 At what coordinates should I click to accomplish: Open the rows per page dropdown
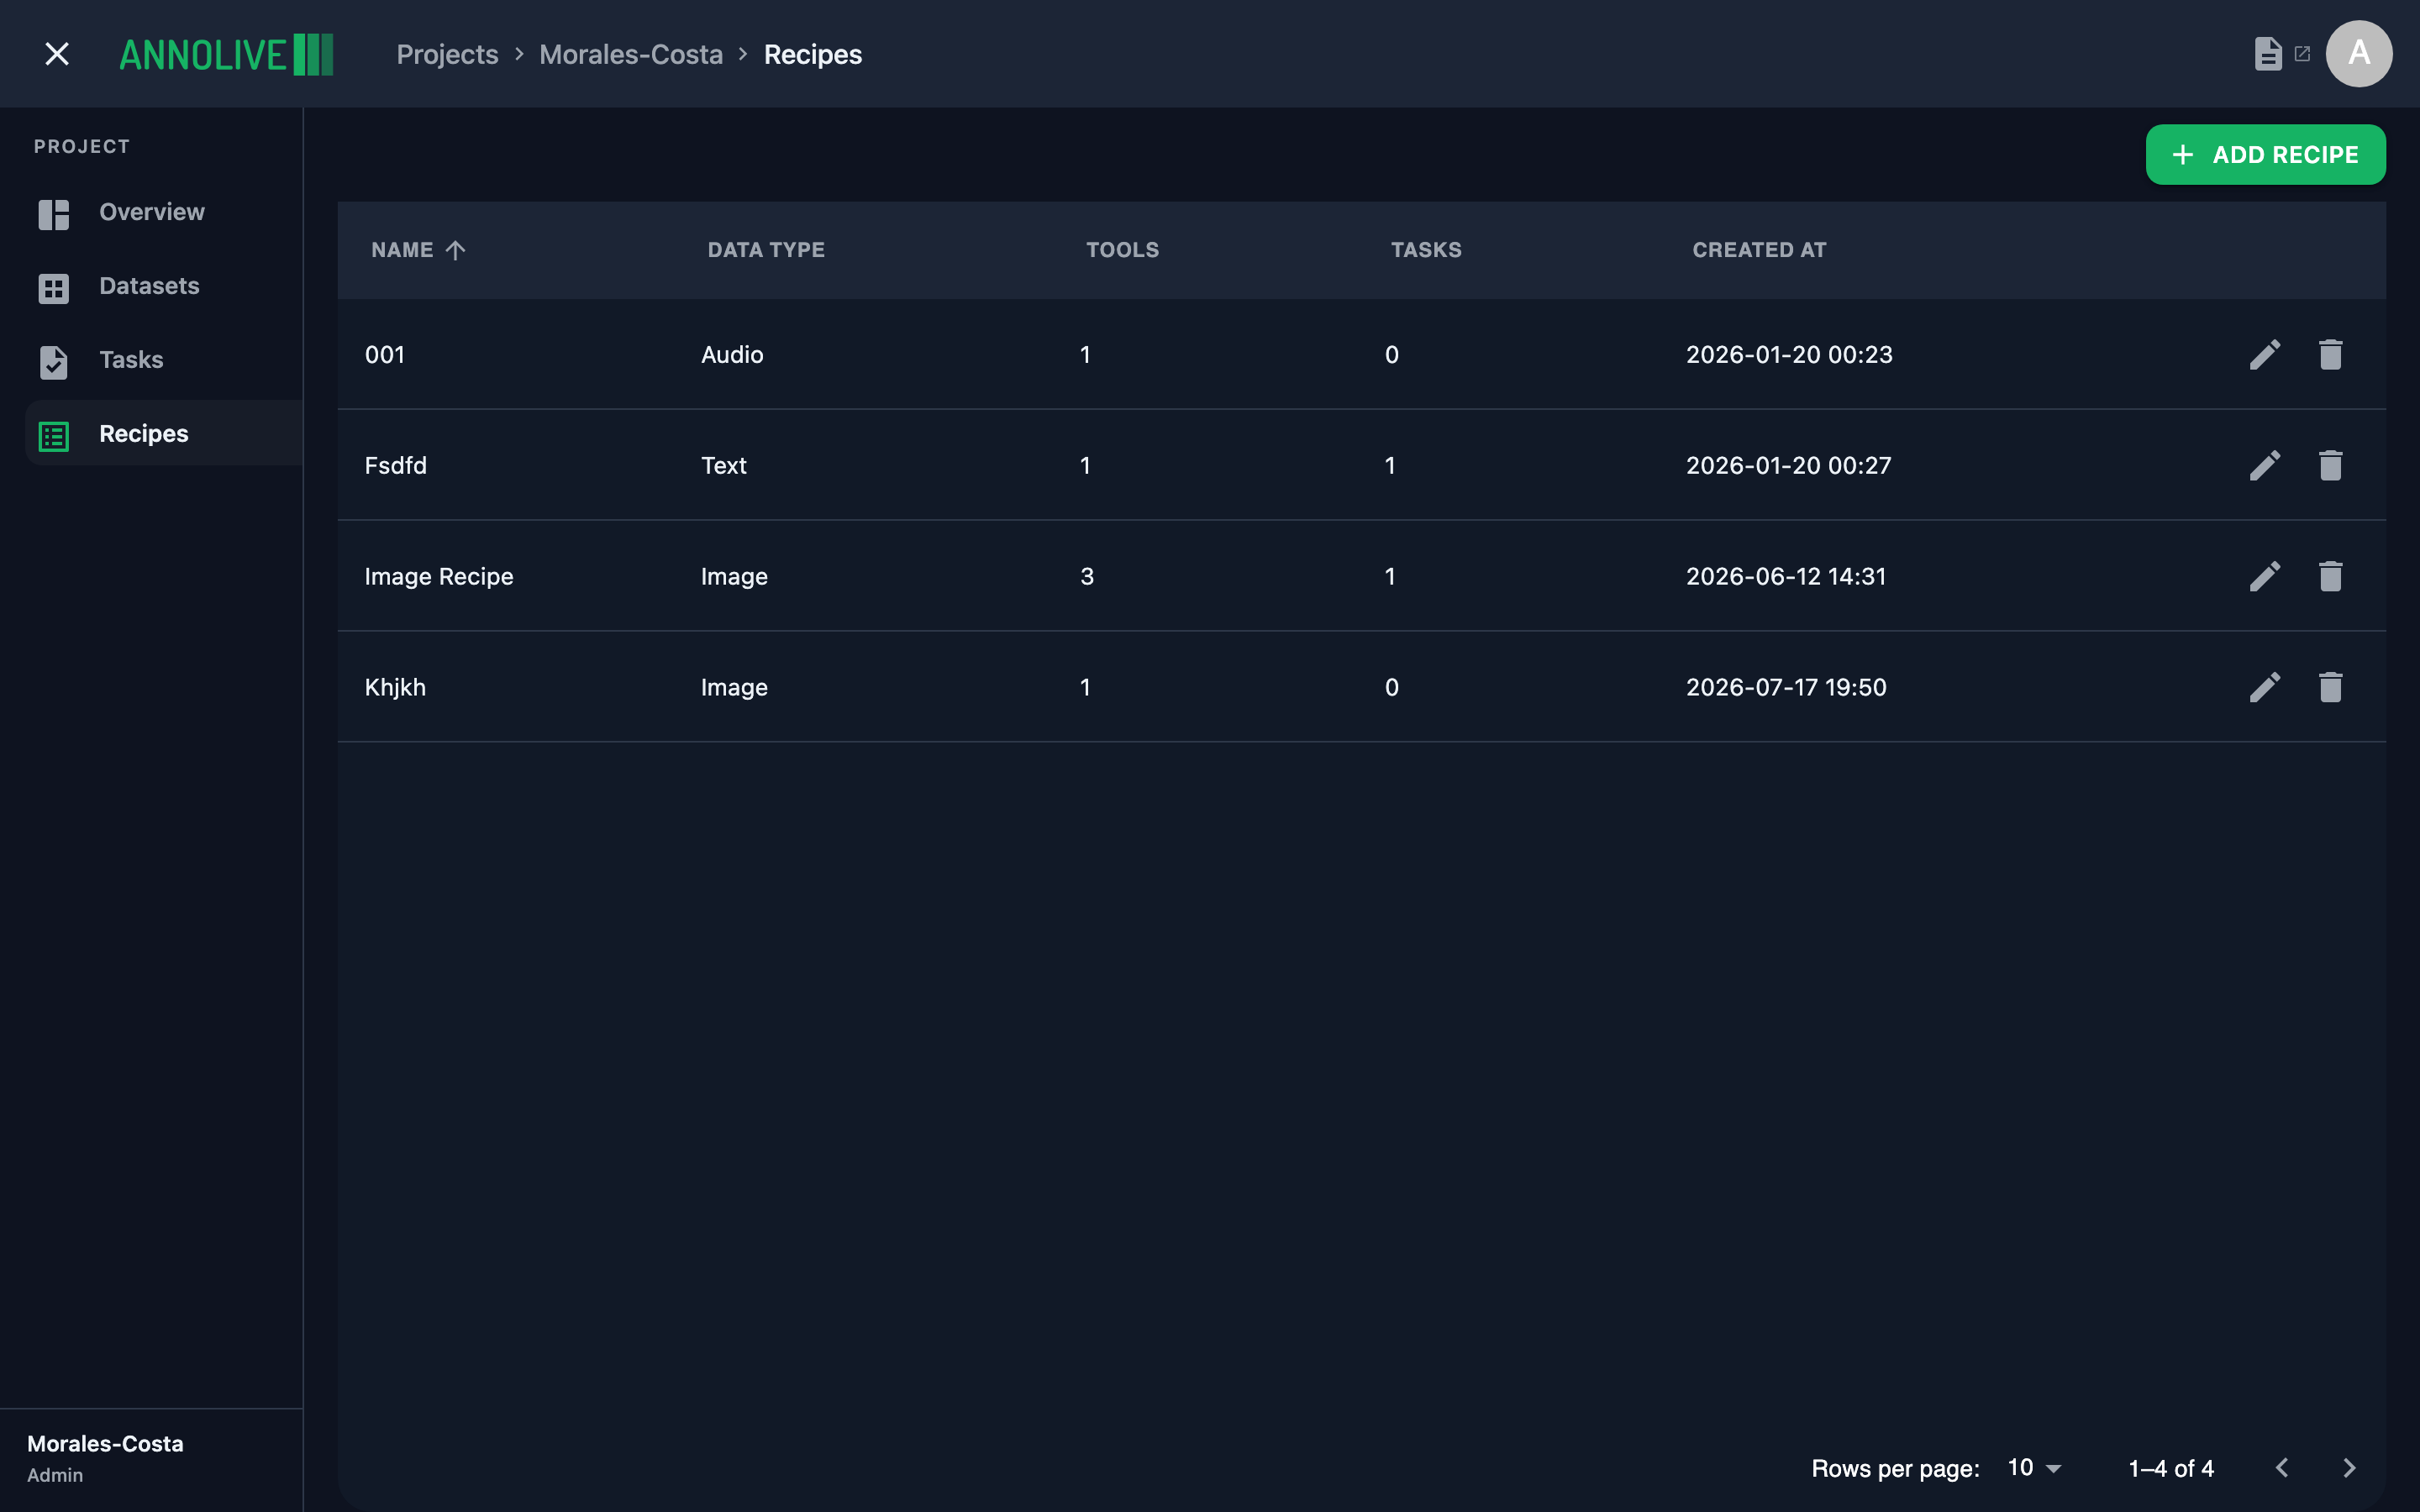point(2034,1468)
